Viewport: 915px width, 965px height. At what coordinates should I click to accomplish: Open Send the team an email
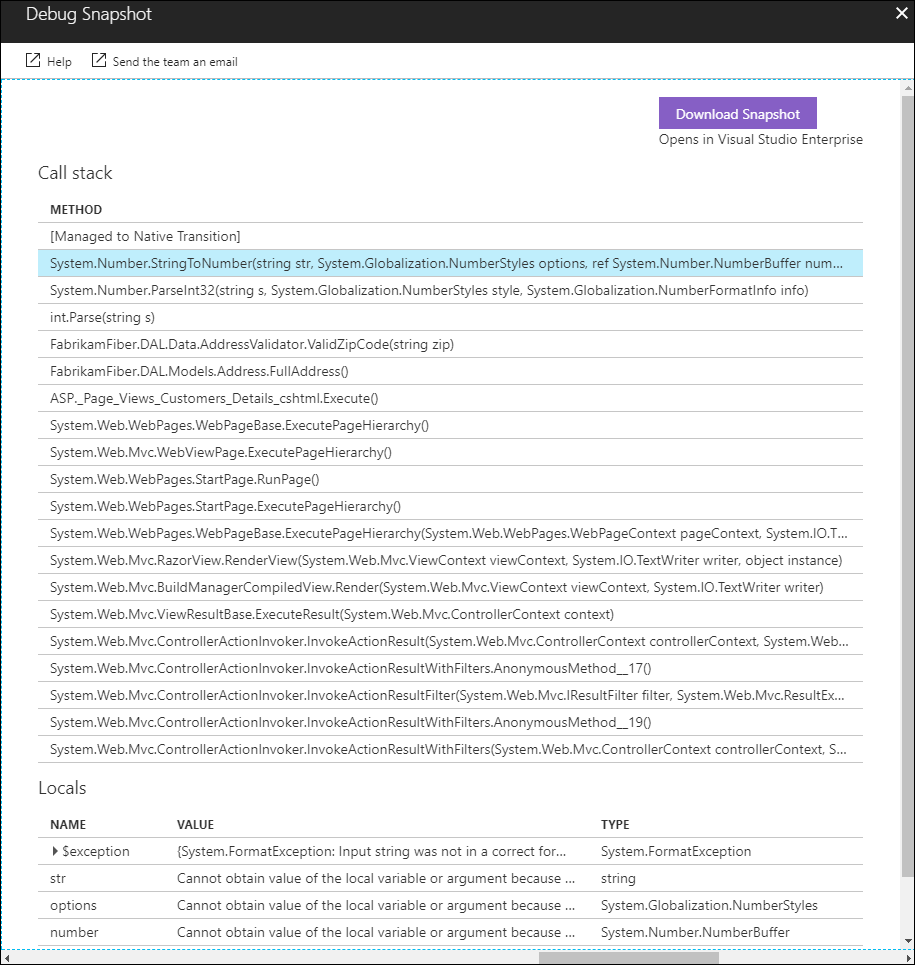pos(175,61)
